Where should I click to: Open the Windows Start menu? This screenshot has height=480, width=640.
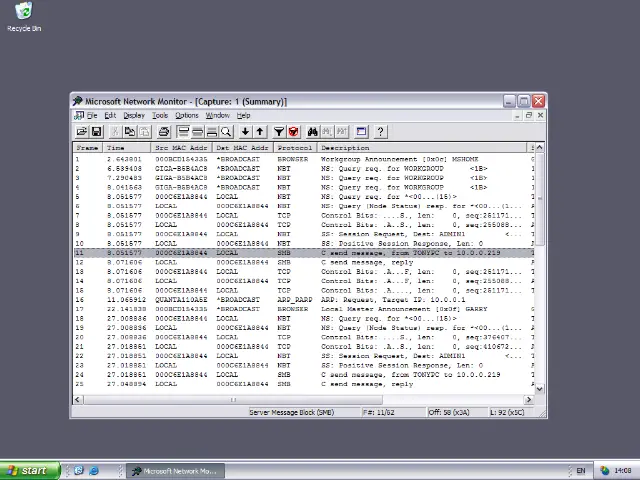29,471
